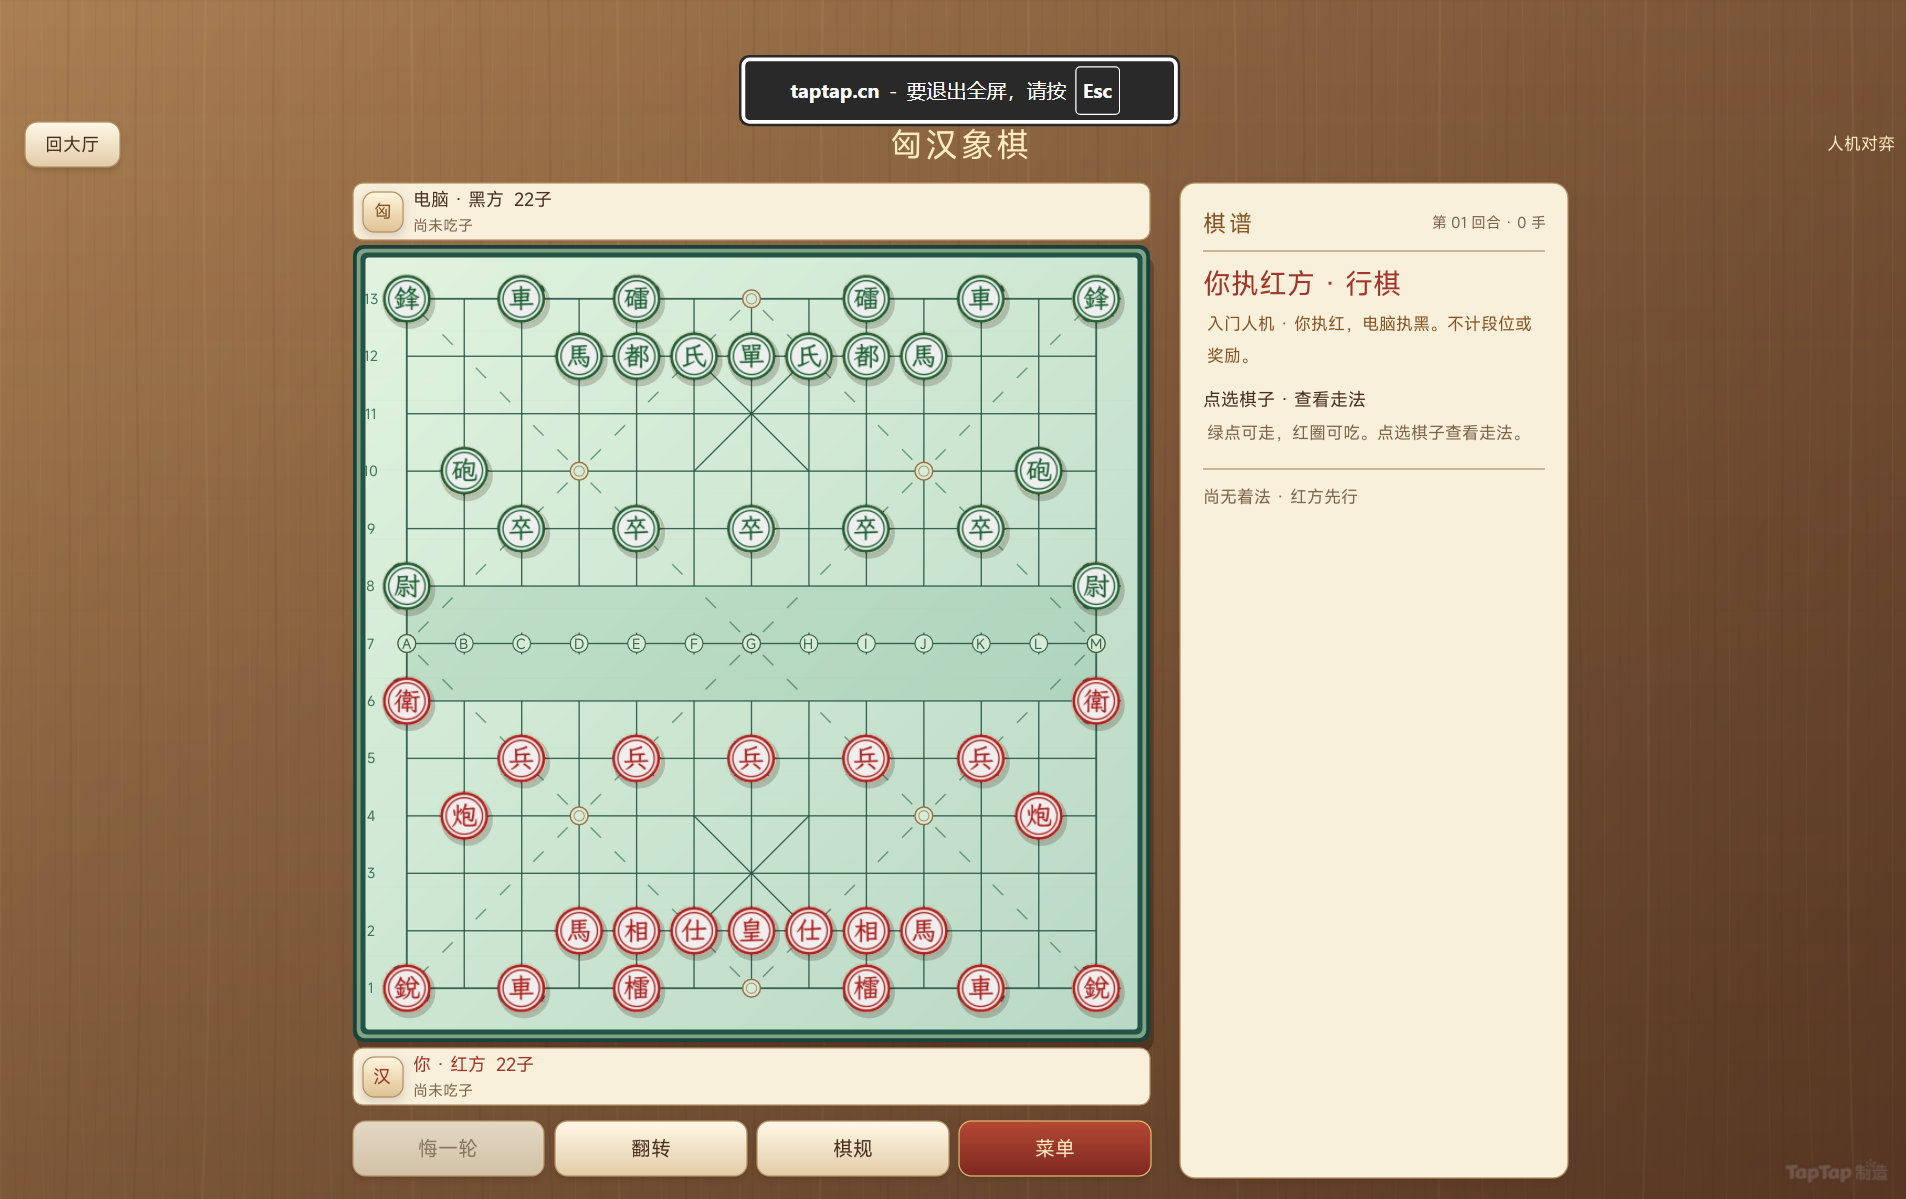The width and height of the screenshot is (1906, 1199).
Task: Select the left red 車 chariot on row 1
Action: point(521,988)
